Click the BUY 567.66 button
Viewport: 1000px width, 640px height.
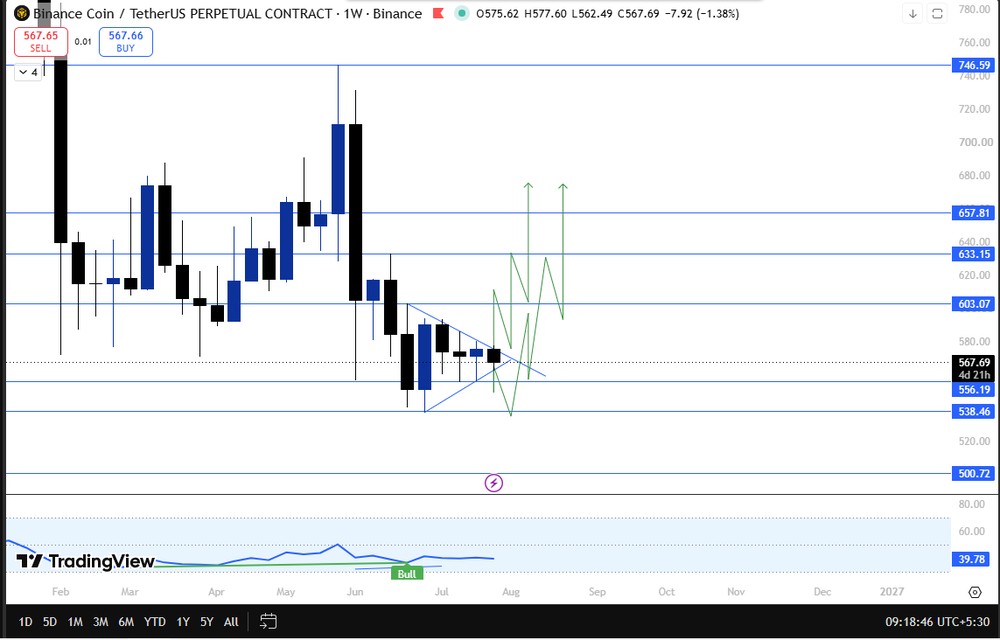[126, 41]
